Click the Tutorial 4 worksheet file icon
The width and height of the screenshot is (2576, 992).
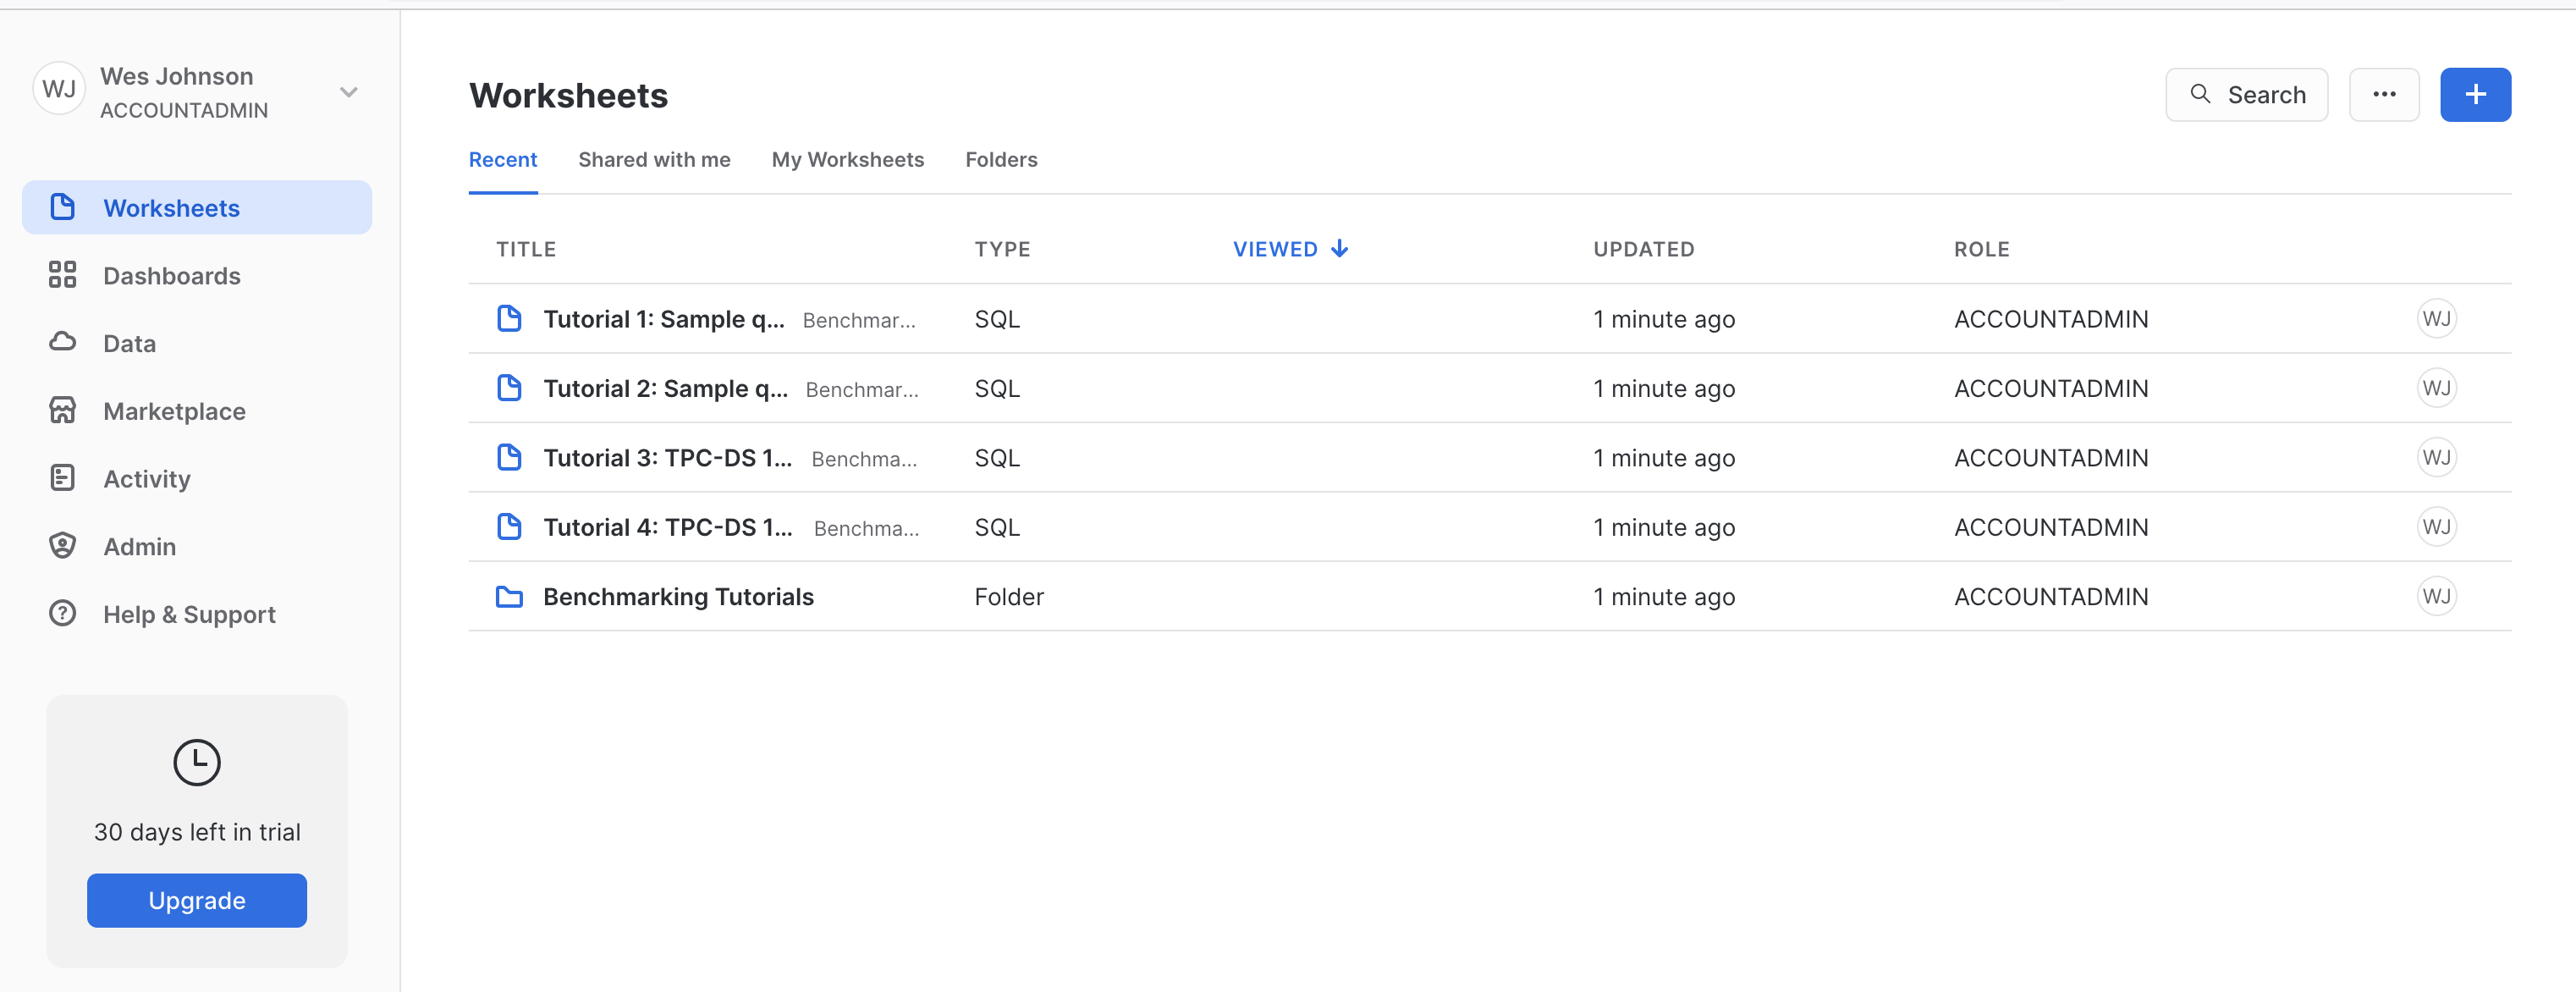pyautogui.click(x=509, y=526)
